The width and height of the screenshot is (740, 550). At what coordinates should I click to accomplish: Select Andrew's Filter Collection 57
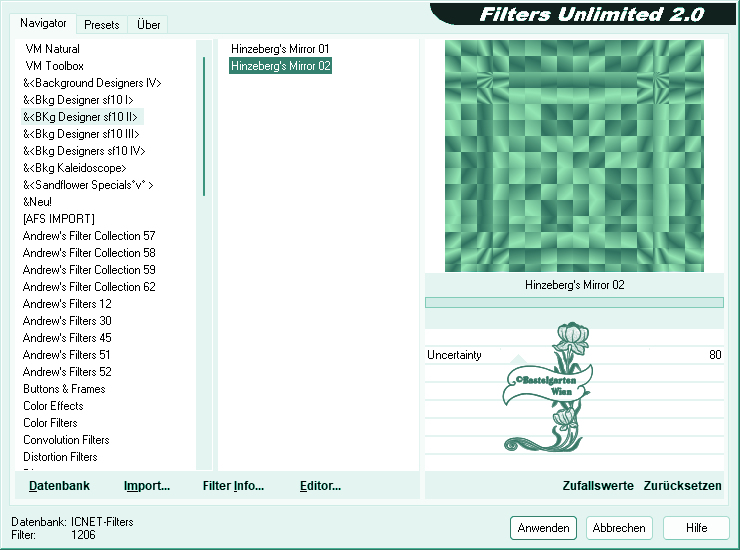point(89,236)
